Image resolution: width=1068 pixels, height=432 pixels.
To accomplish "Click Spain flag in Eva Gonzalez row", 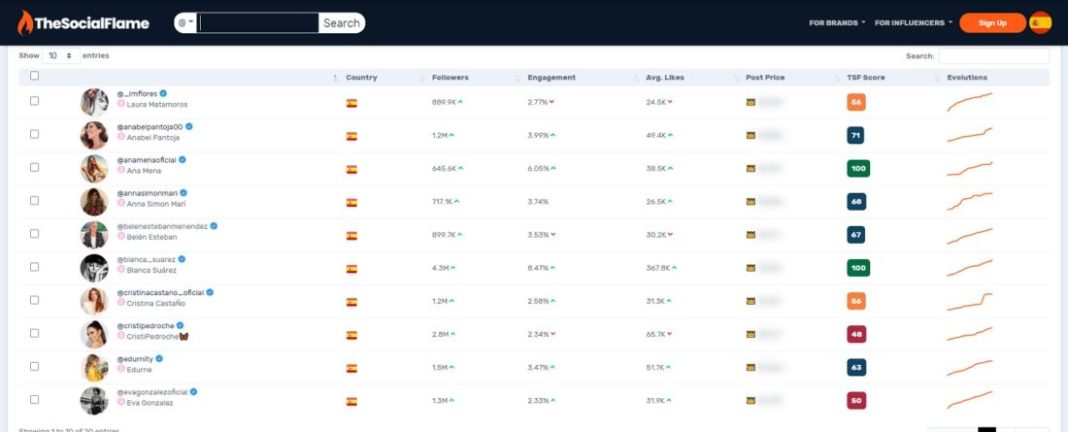I will point(351,401).
